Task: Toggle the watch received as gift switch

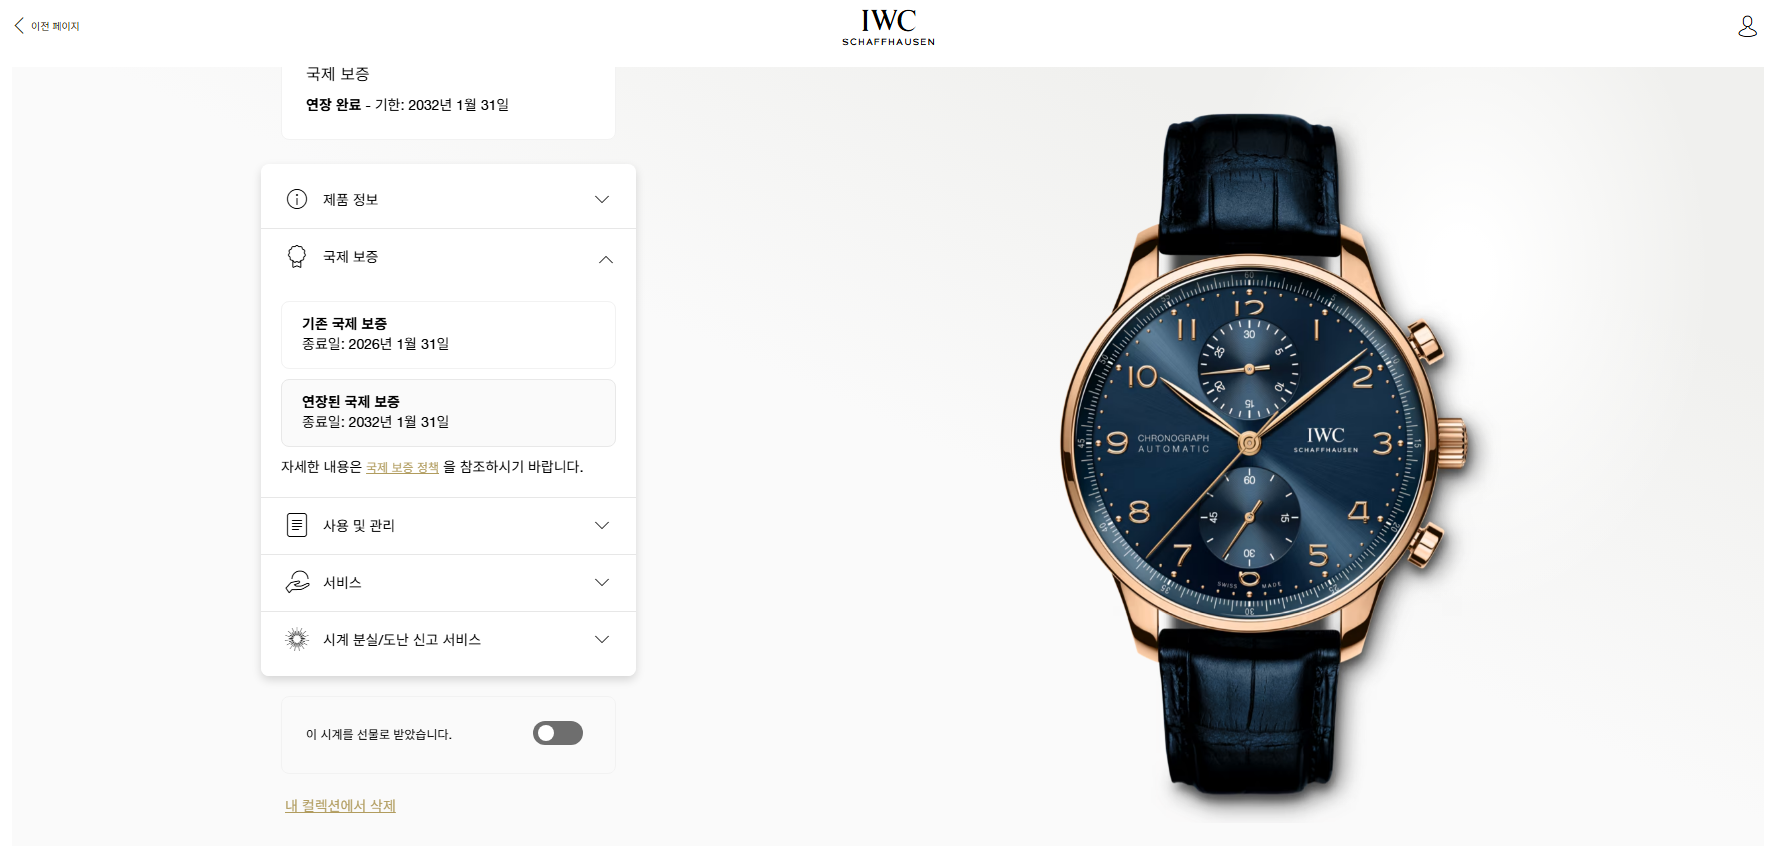Action: click(x=558, y=733)
